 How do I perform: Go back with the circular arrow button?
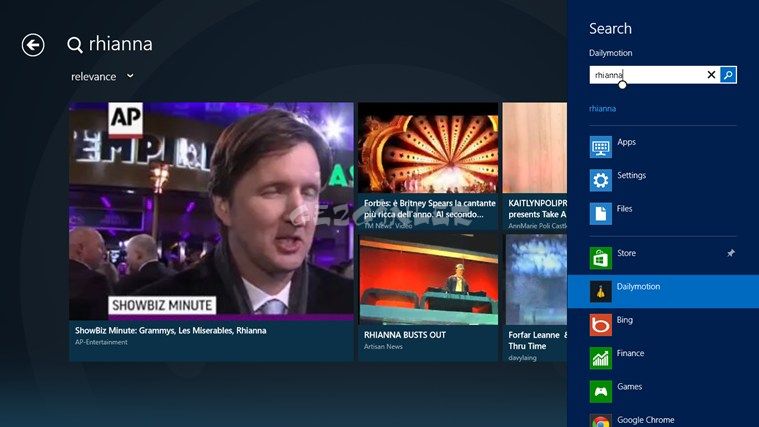33,45
